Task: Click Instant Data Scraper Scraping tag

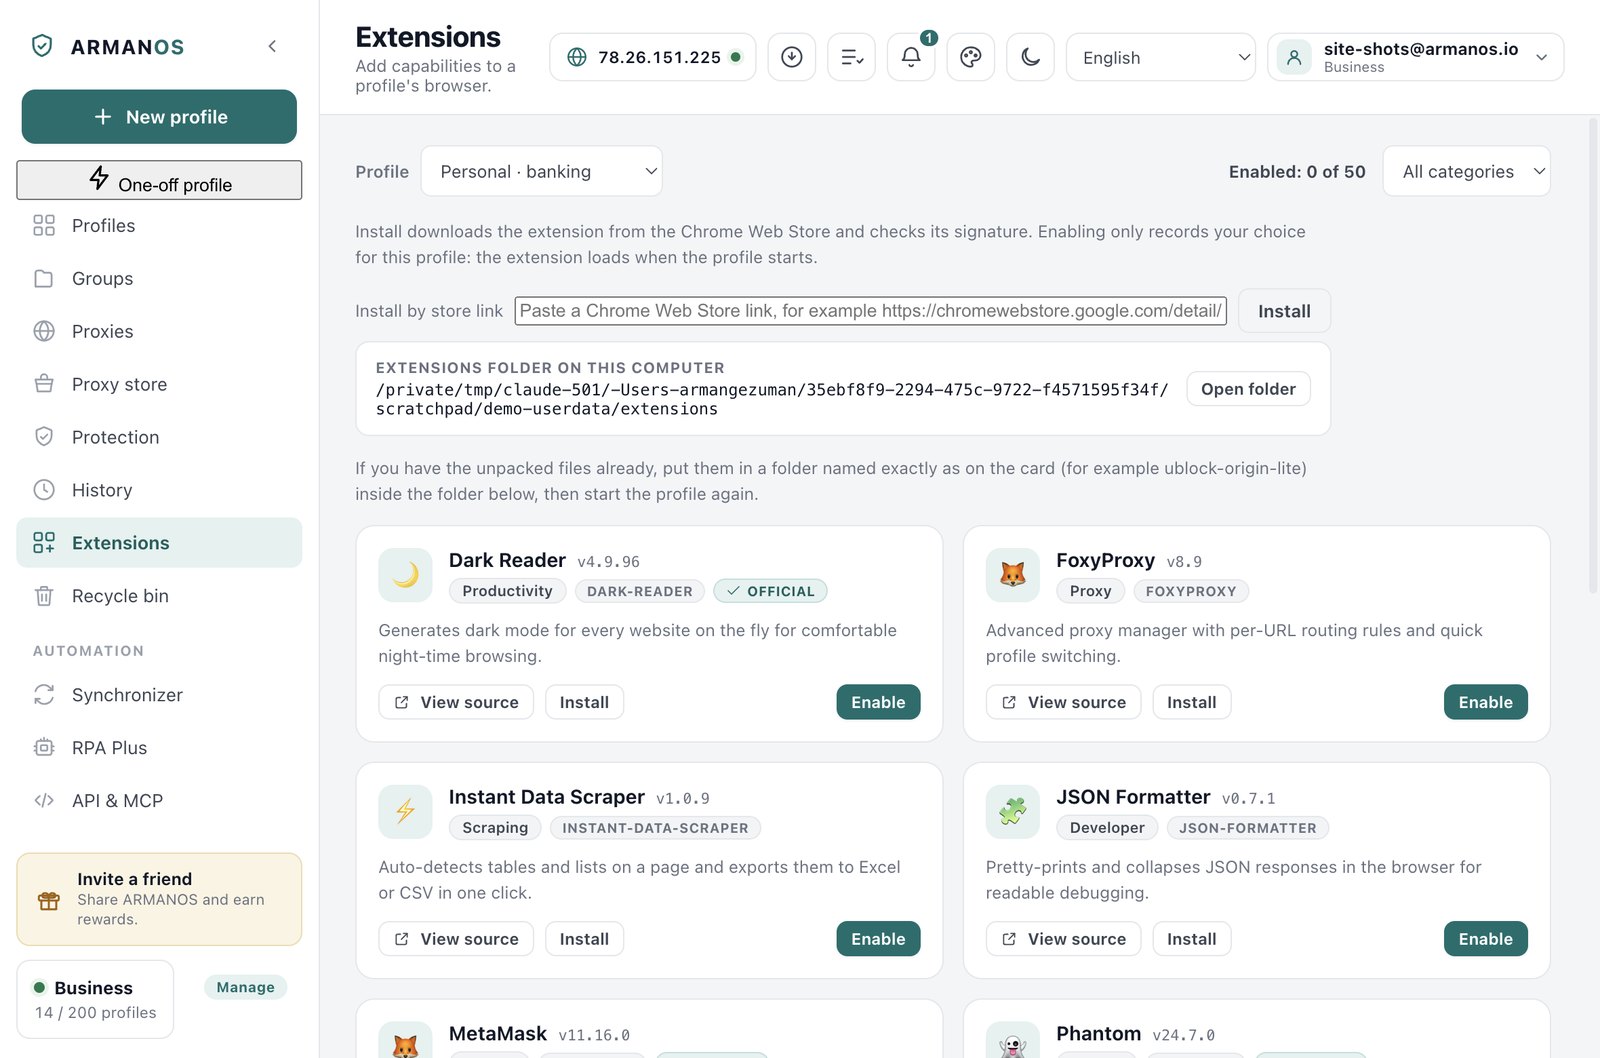Action: coord(495,828)
